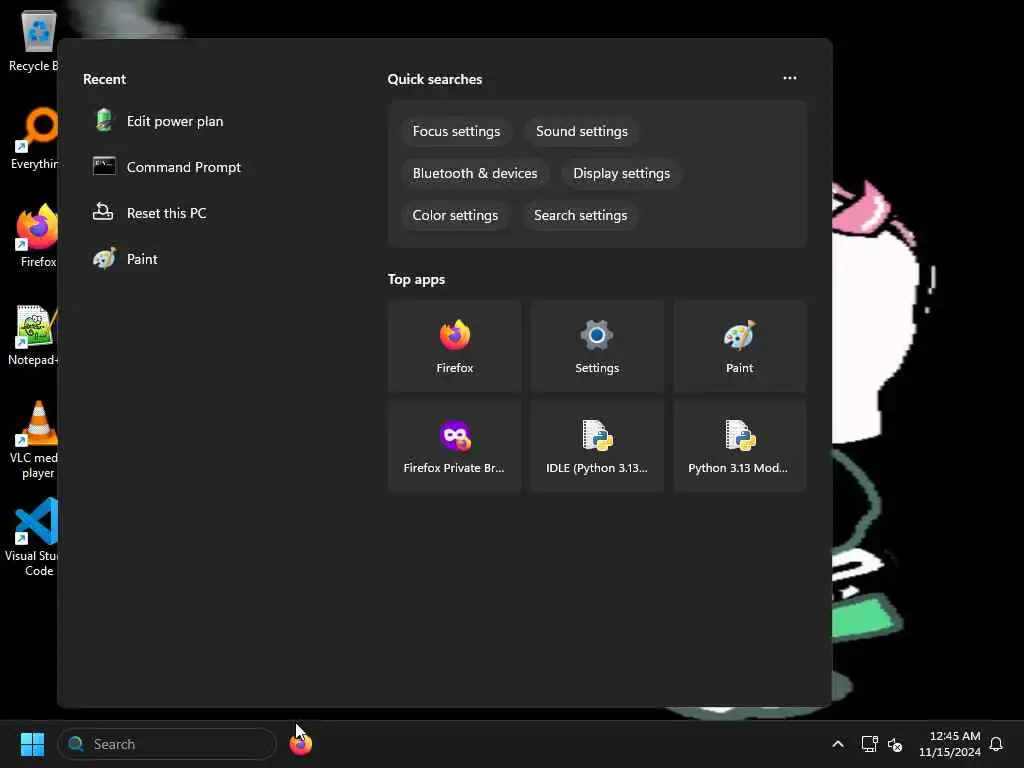Select the Visual Studio Code shortcut
The width and height of the screenshot is (1024, 768).
click(x=34, y=537)
